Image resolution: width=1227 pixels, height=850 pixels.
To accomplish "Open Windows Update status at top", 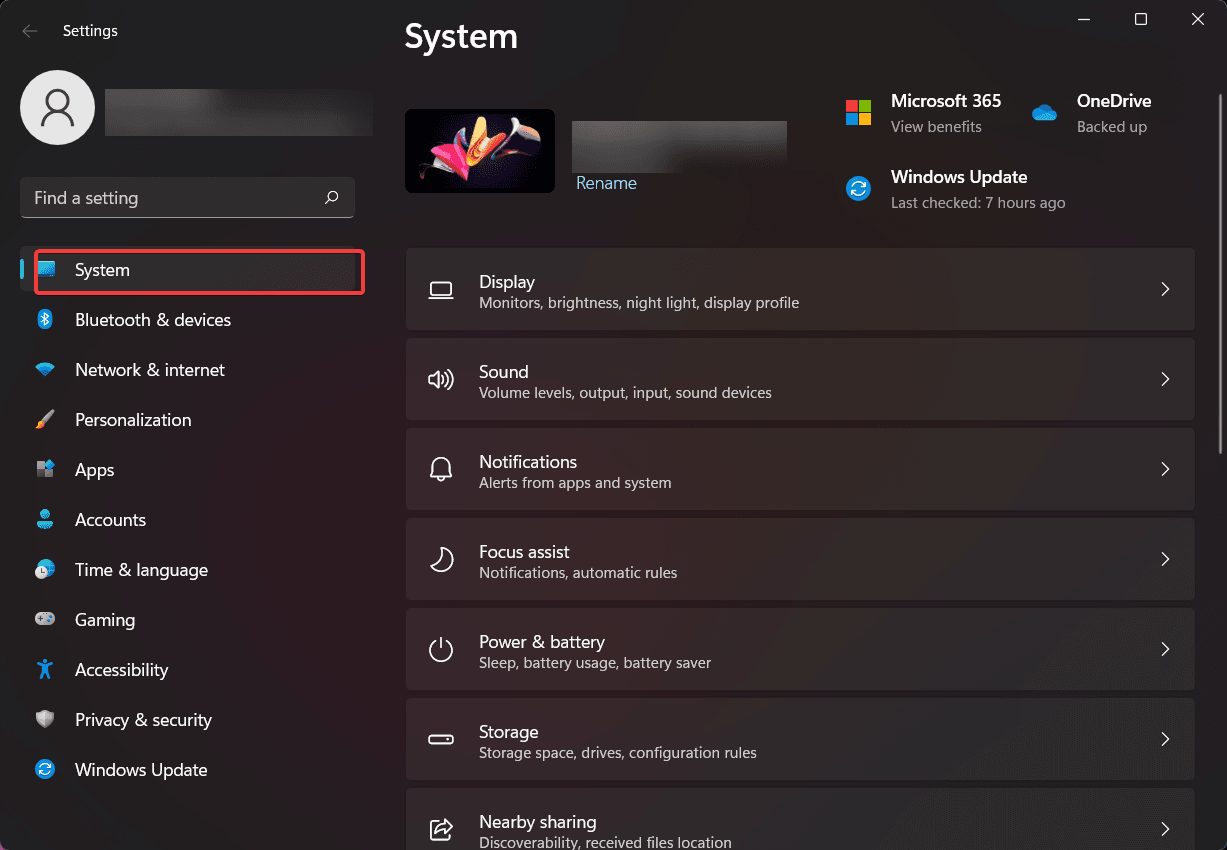I will (x=958, y=188).
